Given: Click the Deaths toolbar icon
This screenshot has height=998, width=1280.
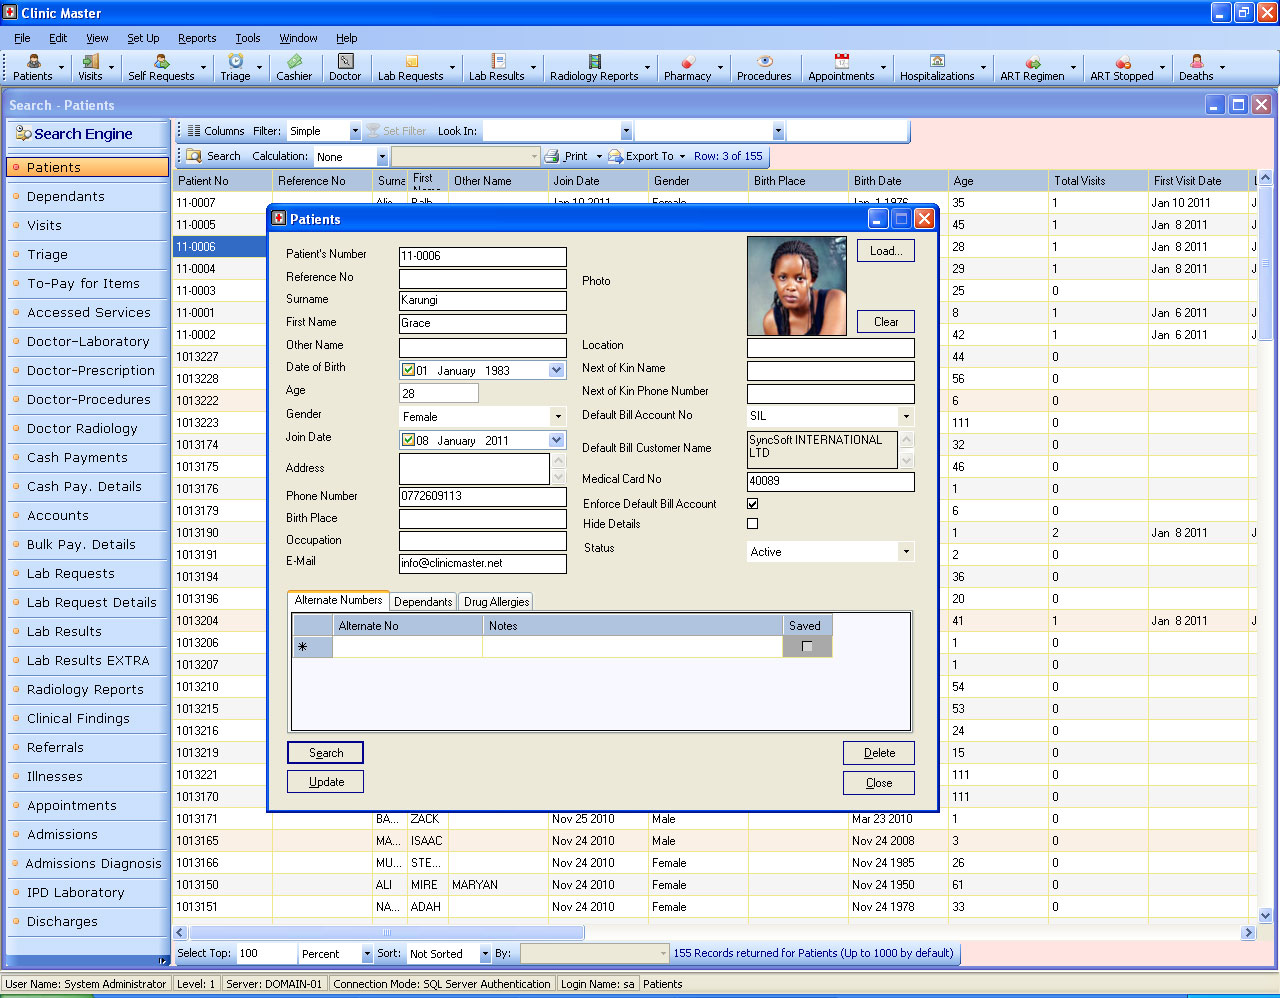Looking at the screenshot, I should pyautogui.click(x=1196, y=67).
